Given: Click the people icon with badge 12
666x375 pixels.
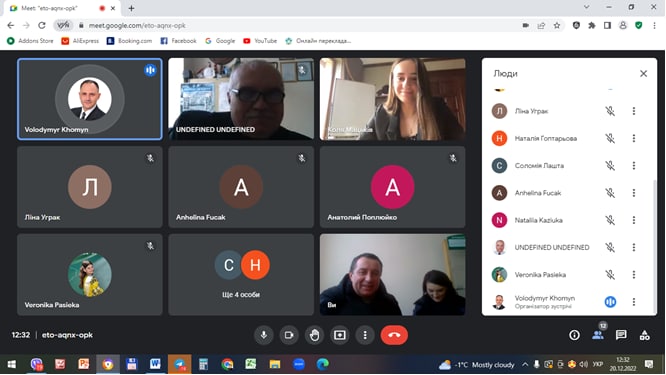Looking at the screenshot, I should click(x=598, y=335).
